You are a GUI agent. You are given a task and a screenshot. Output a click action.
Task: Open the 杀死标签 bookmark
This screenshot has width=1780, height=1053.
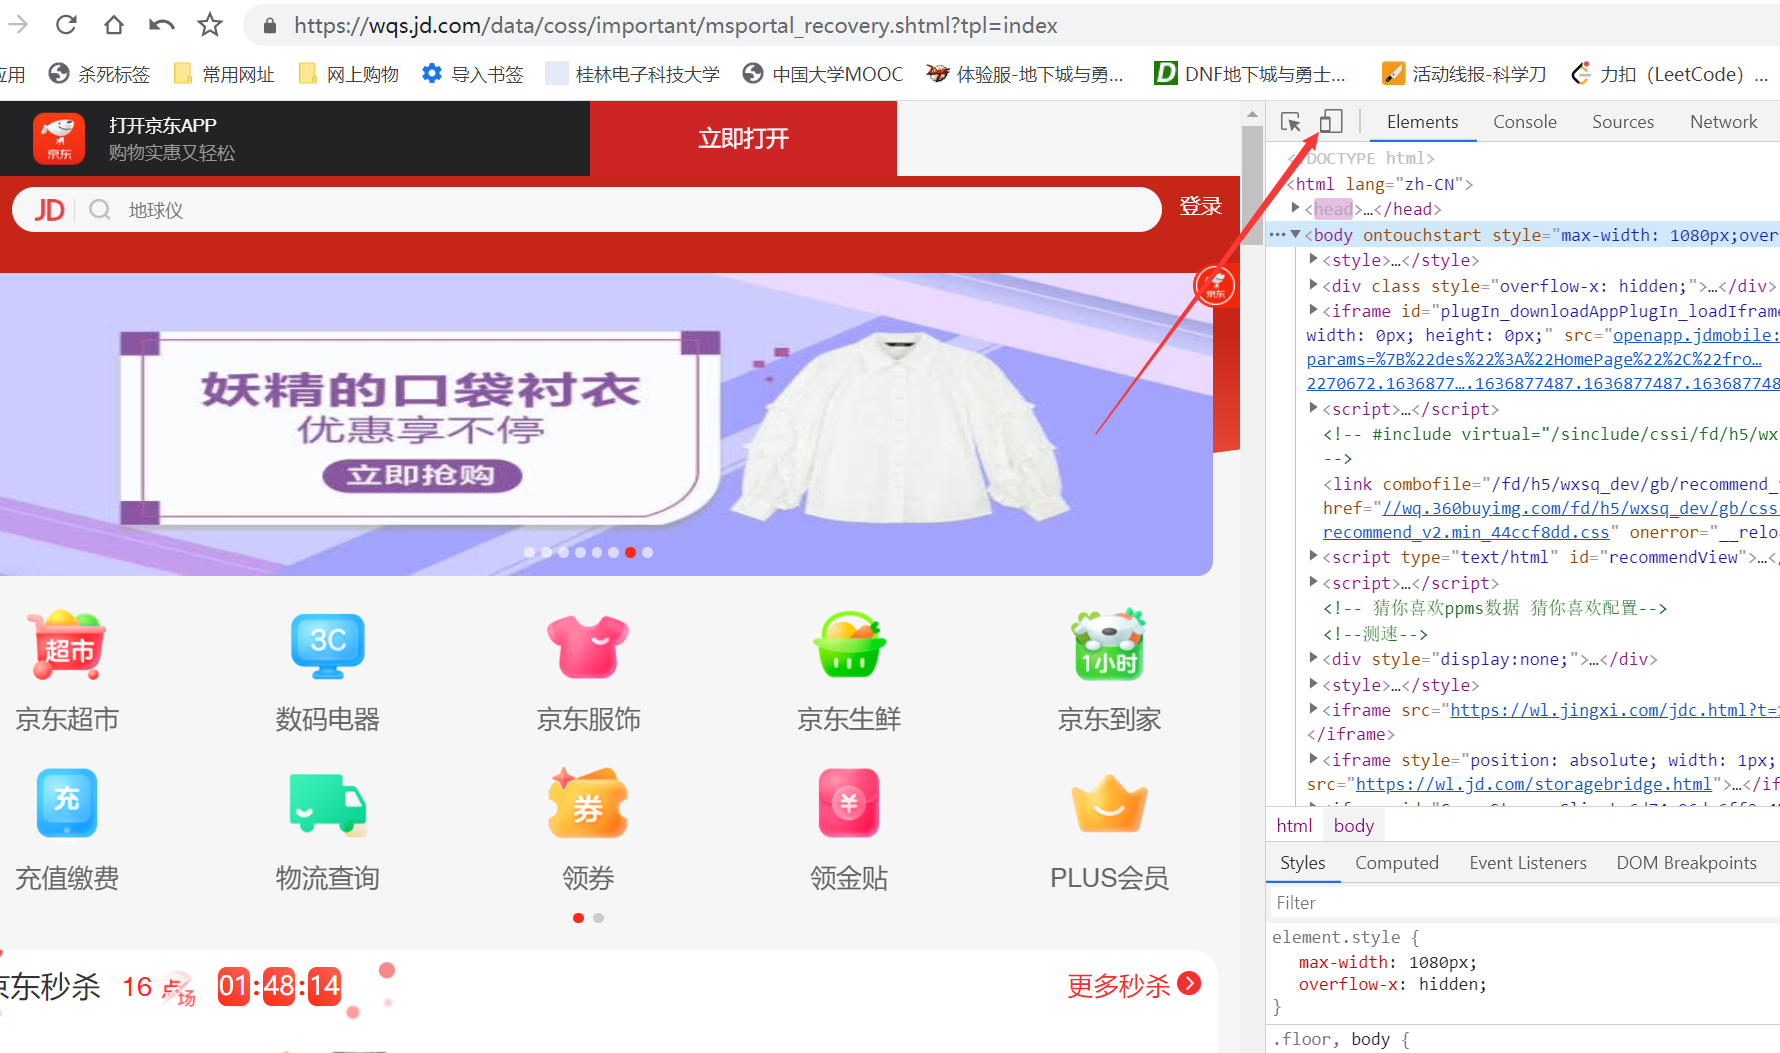(x=100, y=74)
